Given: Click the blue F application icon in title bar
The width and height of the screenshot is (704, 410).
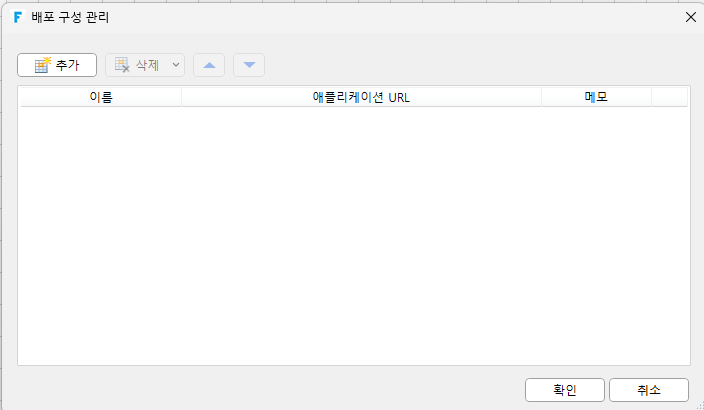Looking at the screenshot, I should pyautogui.click(x=18, y=18).
